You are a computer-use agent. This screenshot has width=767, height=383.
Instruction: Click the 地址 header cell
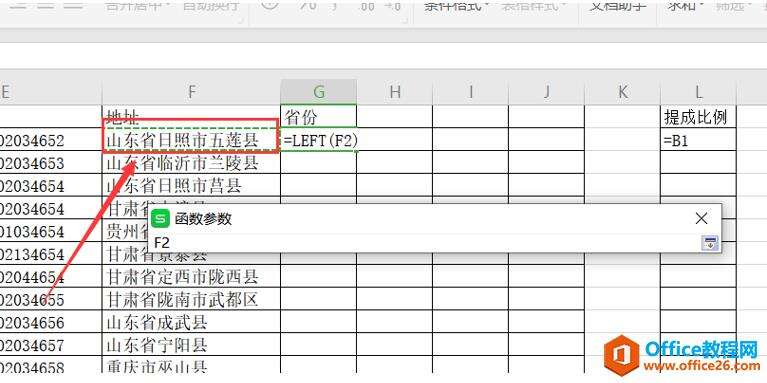192,116
